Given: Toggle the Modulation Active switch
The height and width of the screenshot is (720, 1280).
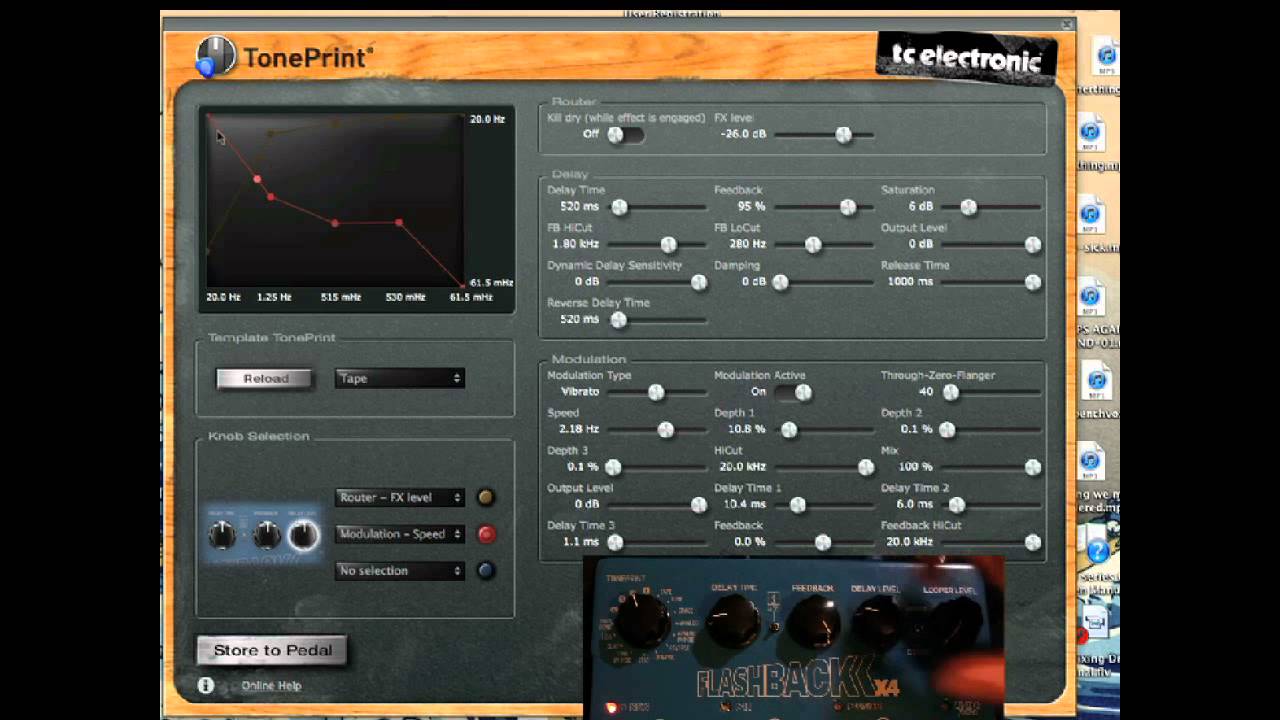Looking at the screenshot, I should 792,392.
